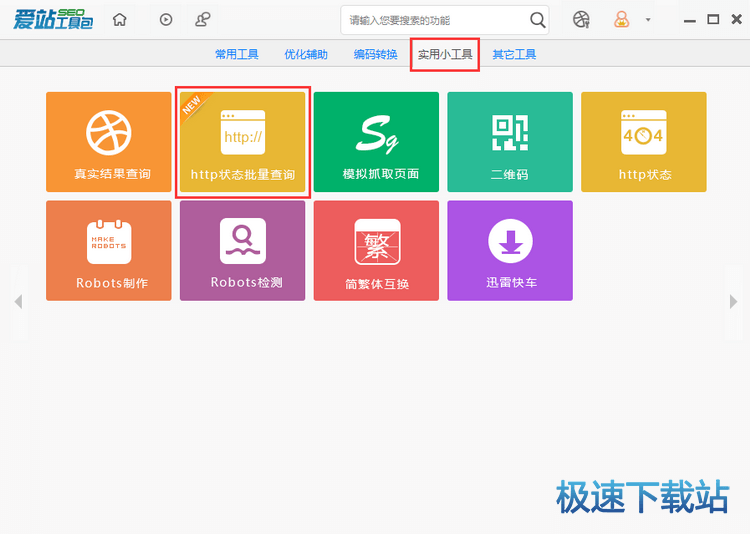Expand the account dropdown arrow
Viewport: 750px width, 534px height.
pos(648,20)
